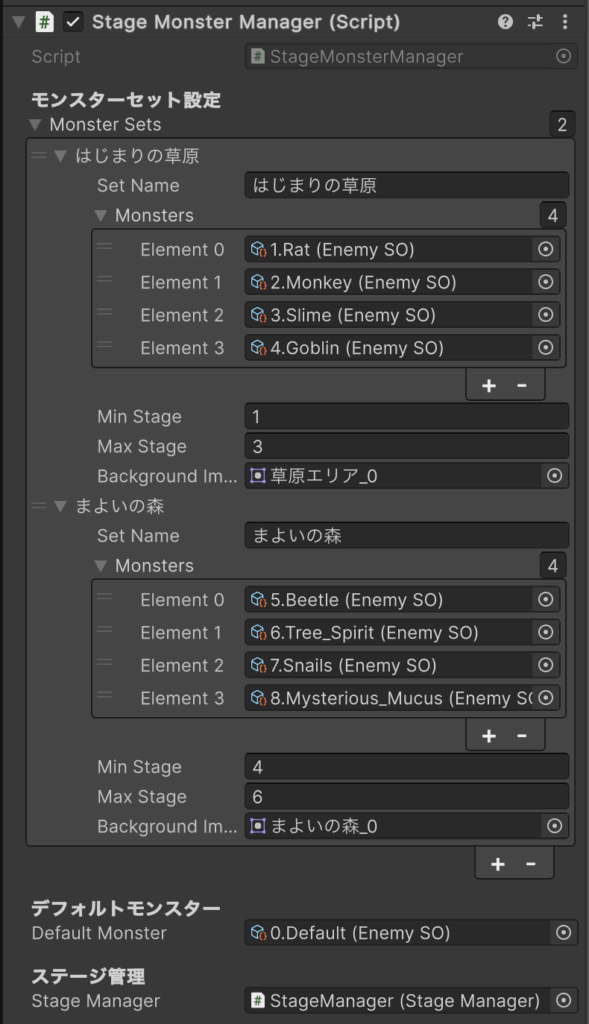Image resolution: width=589 pixels, height=1024 pixels.
Task: Open object picker for Default Monster field
Action: 564,933
